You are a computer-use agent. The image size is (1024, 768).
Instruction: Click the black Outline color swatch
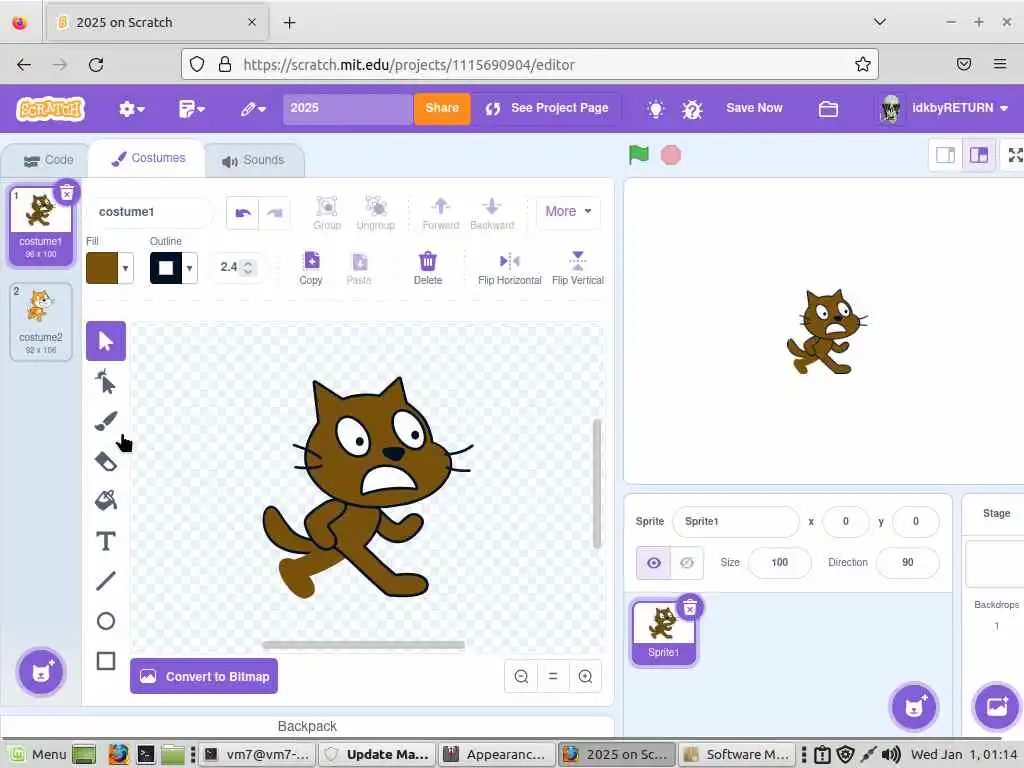click(x=166, y=268)
